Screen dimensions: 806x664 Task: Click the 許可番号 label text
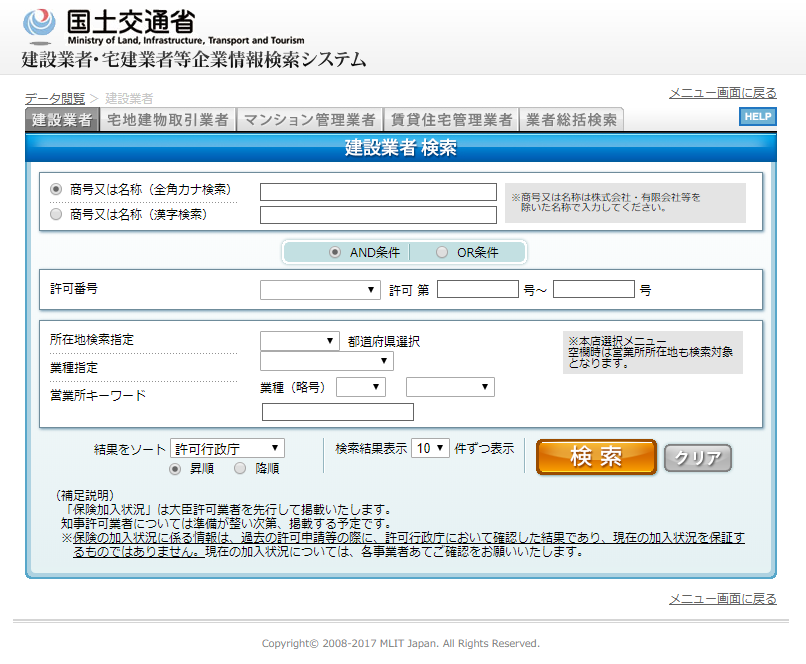[x=74, y=288]
